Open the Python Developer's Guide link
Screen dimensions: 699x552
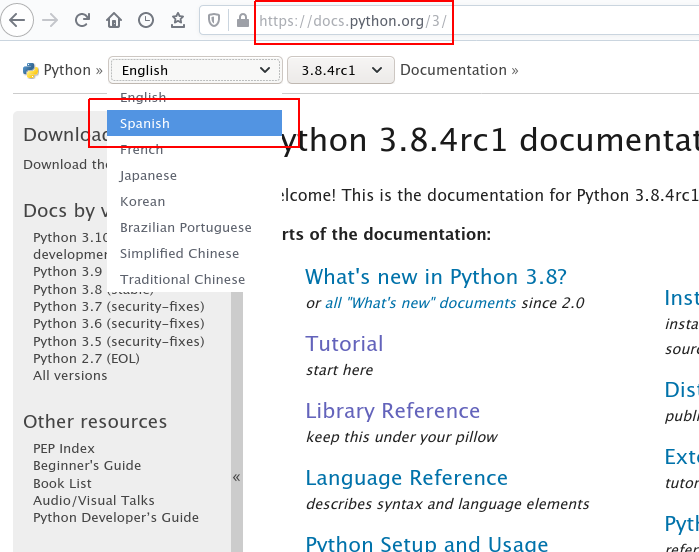[x=116, y=517]
